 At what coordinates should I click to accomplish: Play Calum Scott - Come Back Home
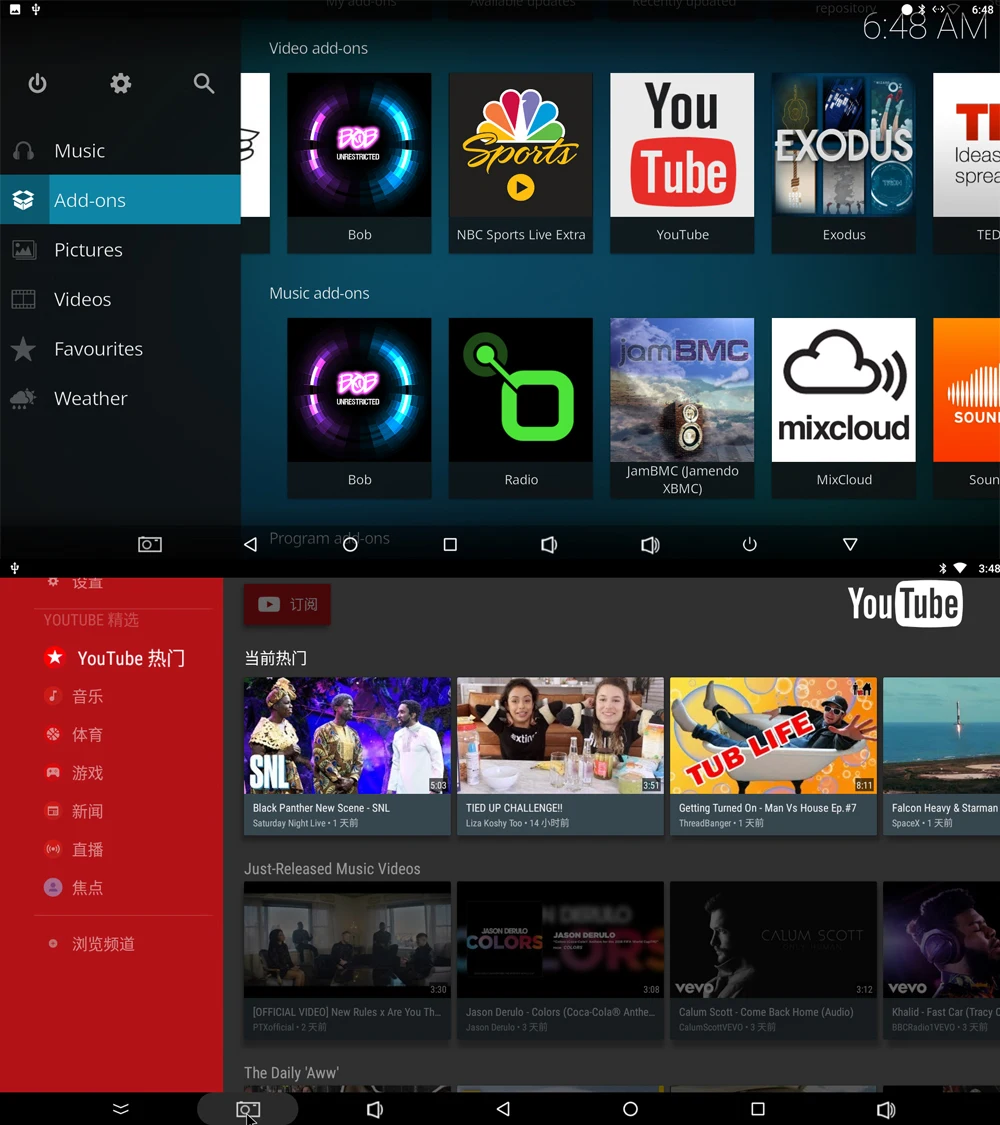coord(773,960)
